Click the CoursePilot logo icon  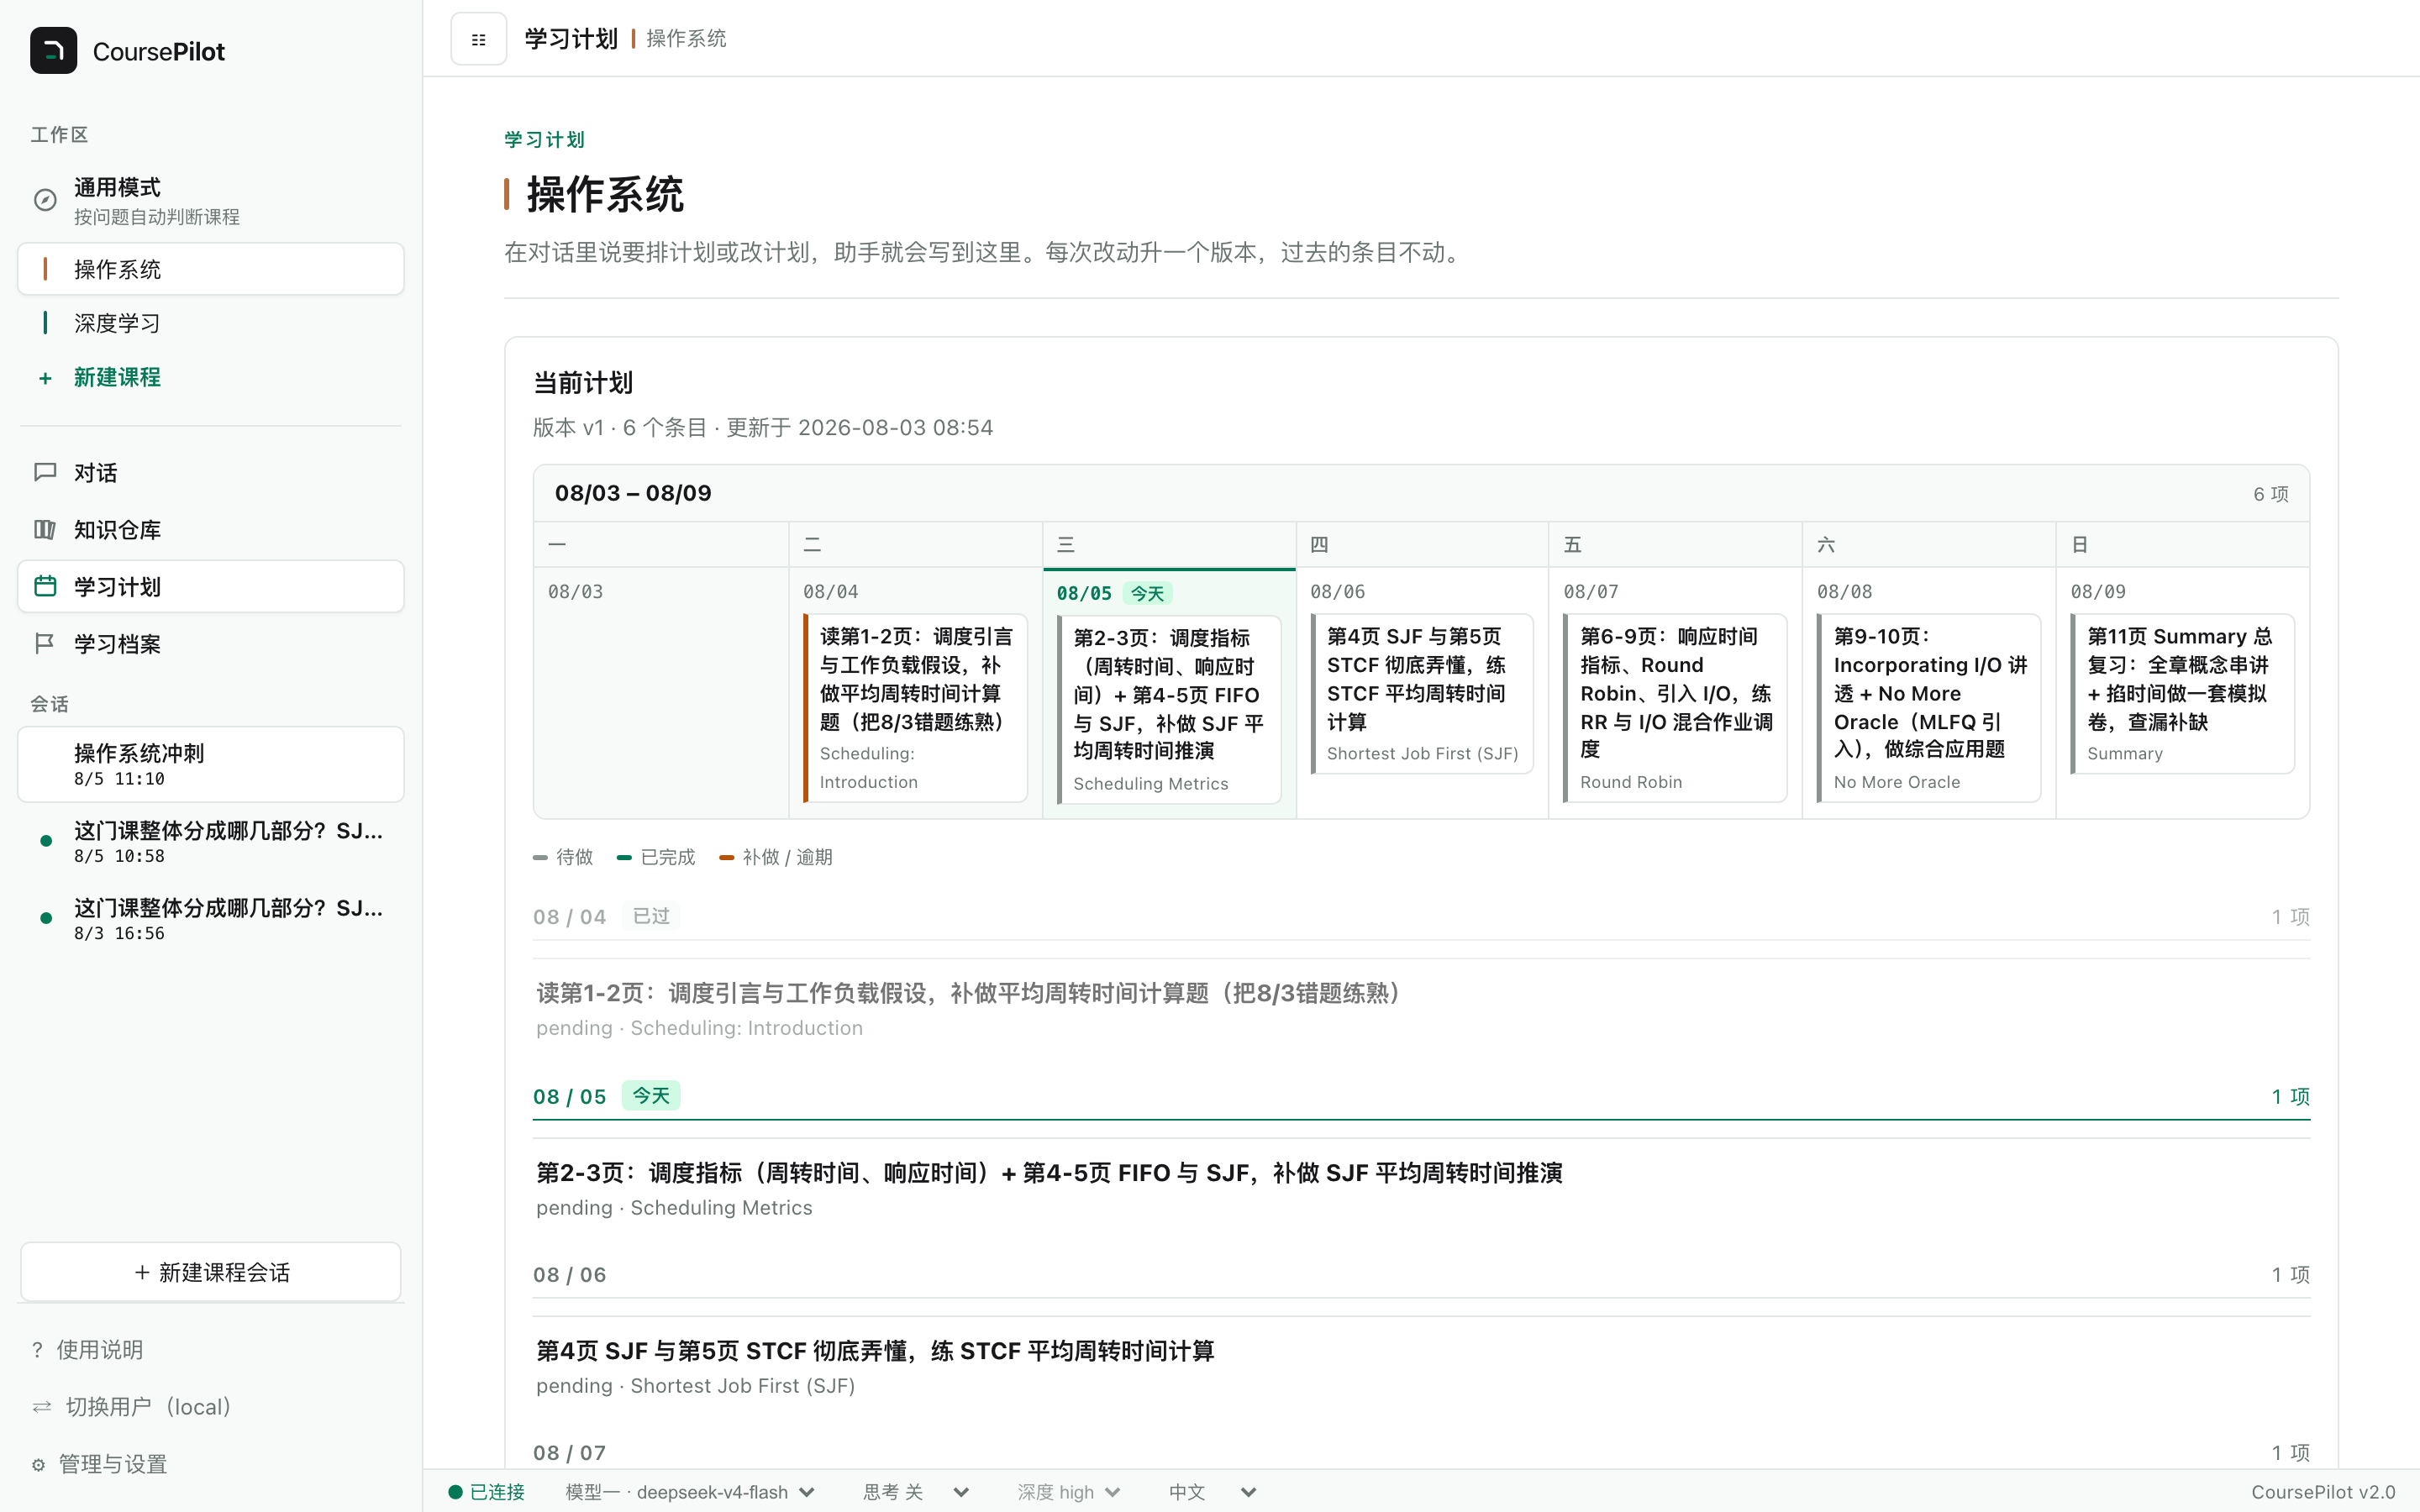pos(53,51)
